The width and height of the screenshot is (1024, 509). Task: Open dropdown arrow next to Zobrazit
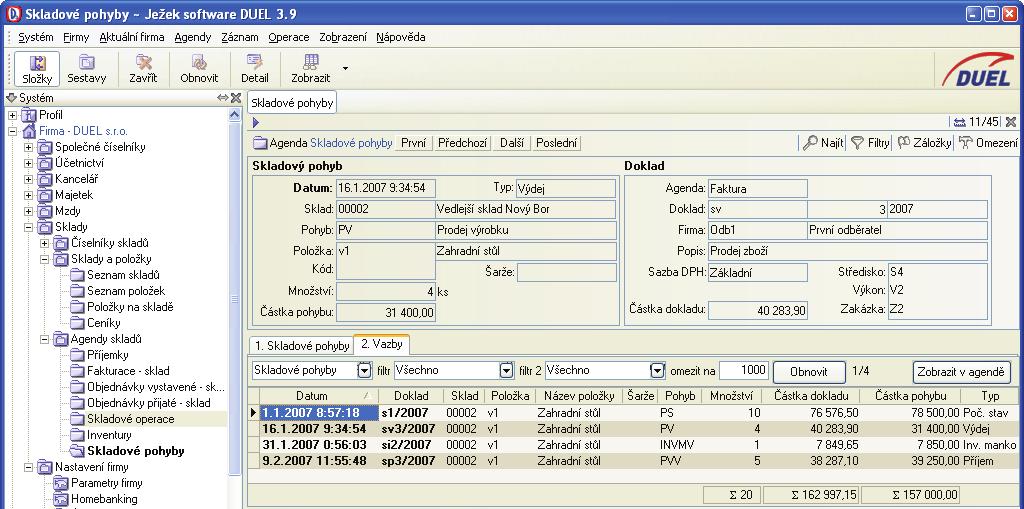(345, 68)
